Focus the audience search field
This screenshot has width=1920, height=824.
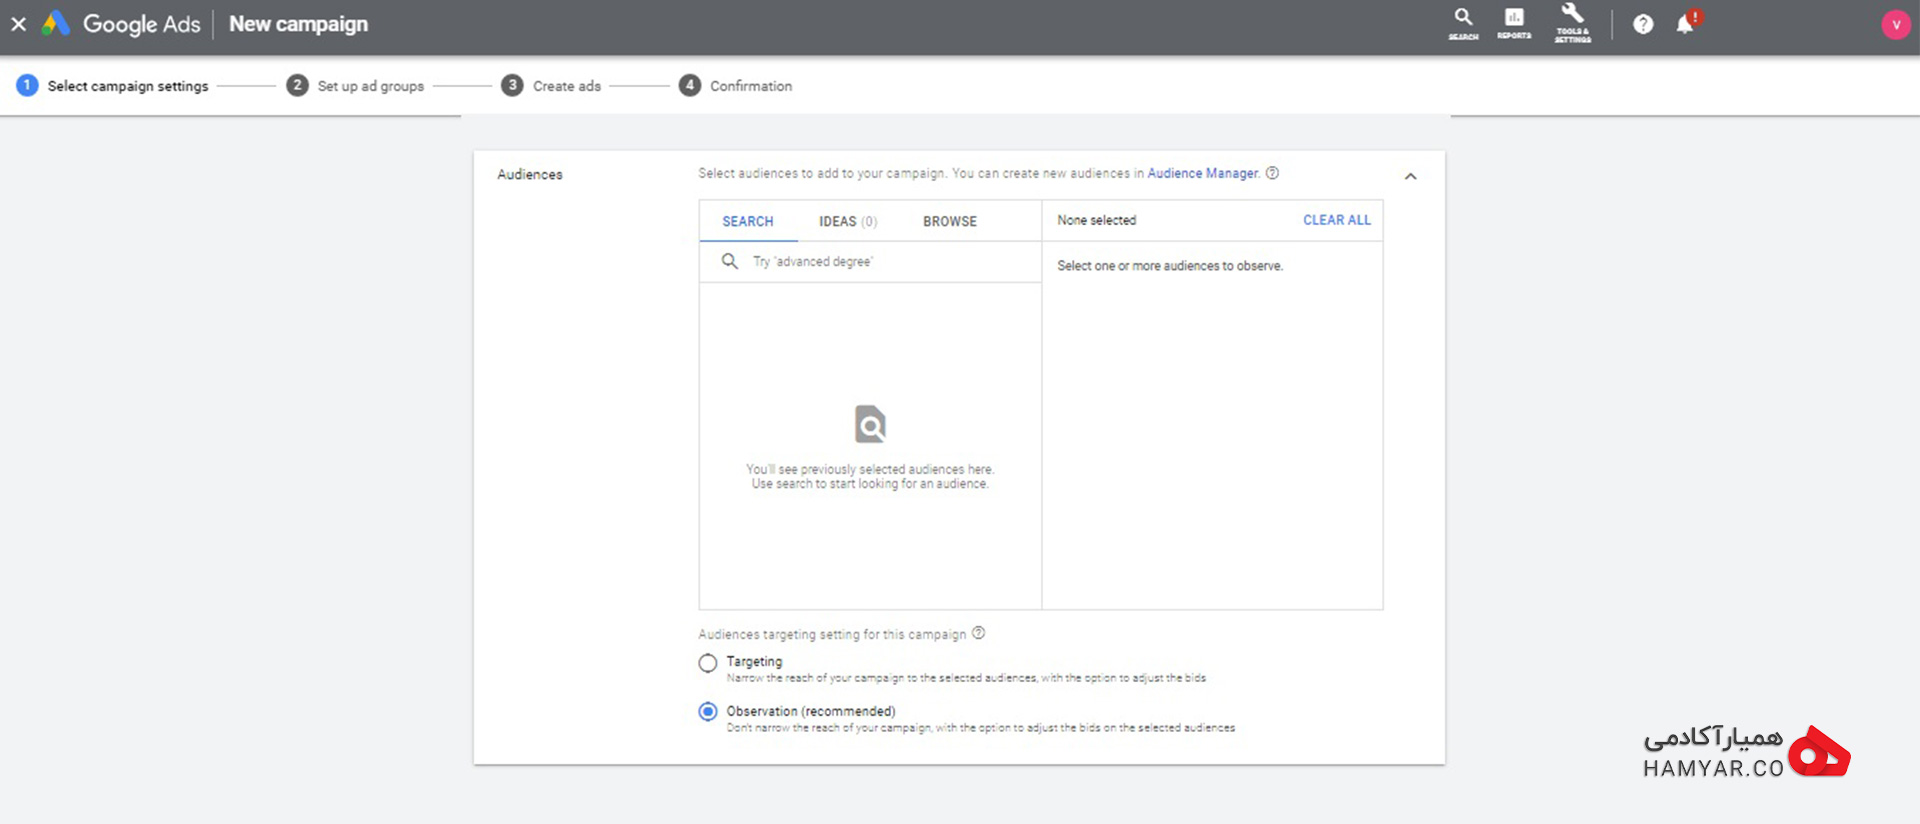(870, 262)
